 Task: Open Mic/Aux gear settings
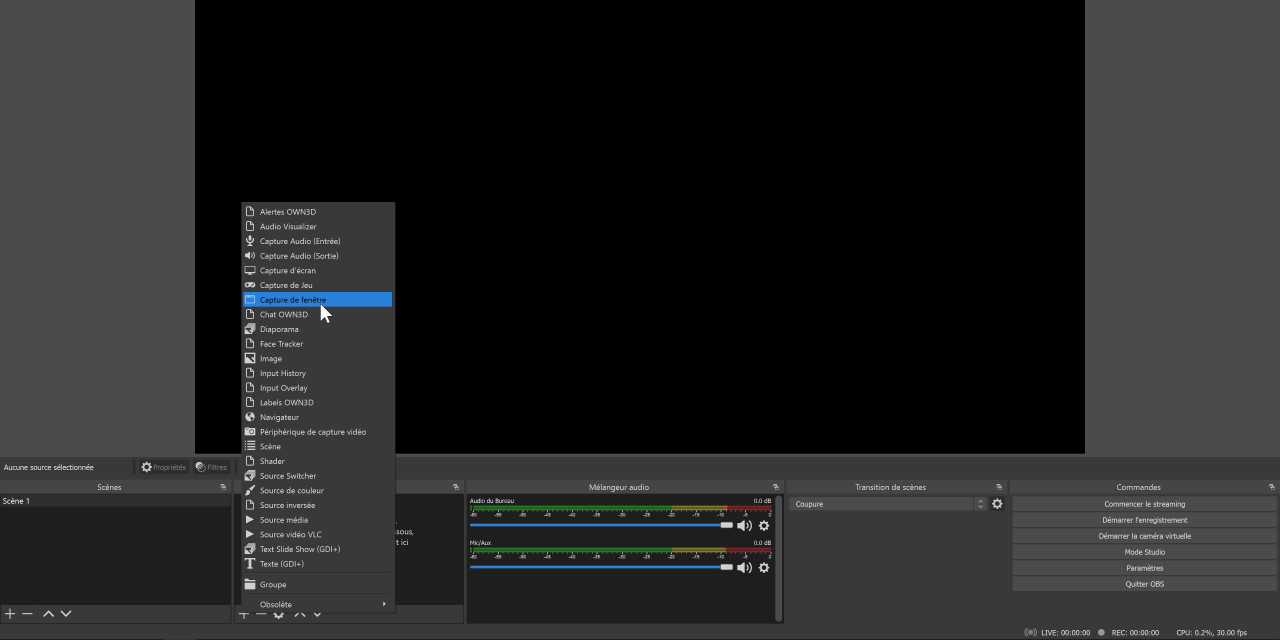[764, 568]
